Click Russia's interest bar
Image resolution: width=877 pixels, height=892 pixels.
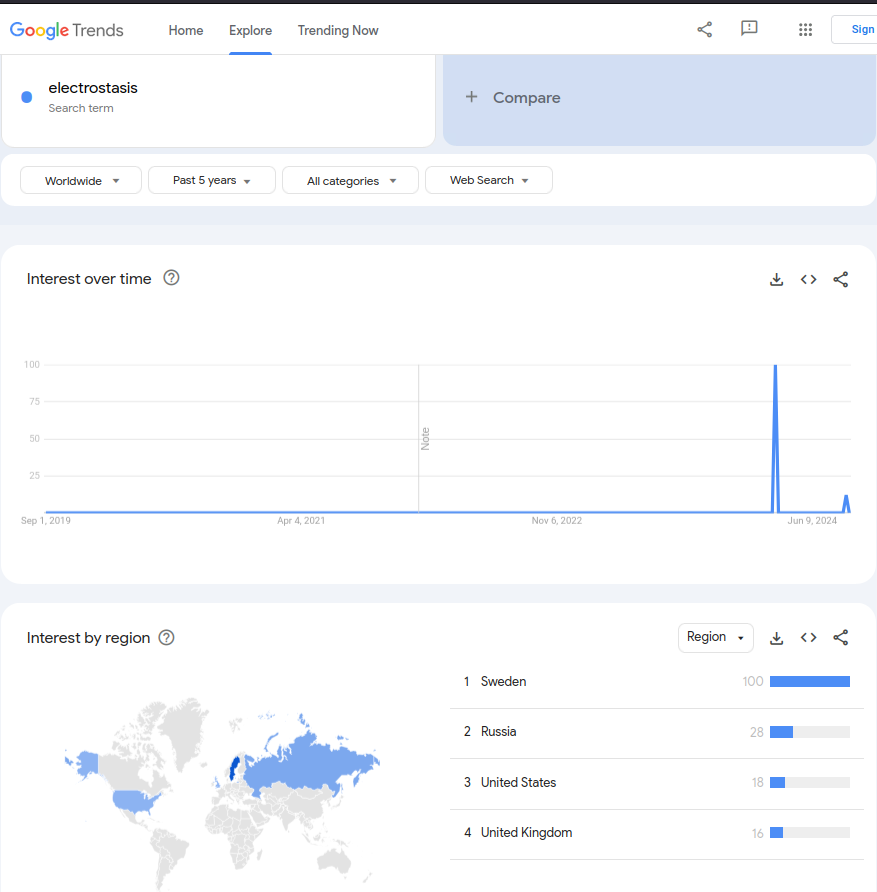pyautogui.click(x=810, y=732)
